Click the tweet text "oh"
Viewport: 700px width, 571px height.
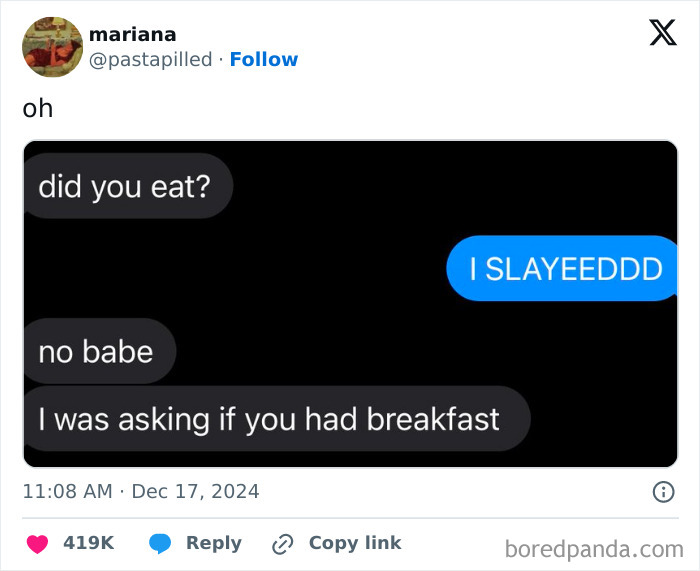(x=38, y=108)
